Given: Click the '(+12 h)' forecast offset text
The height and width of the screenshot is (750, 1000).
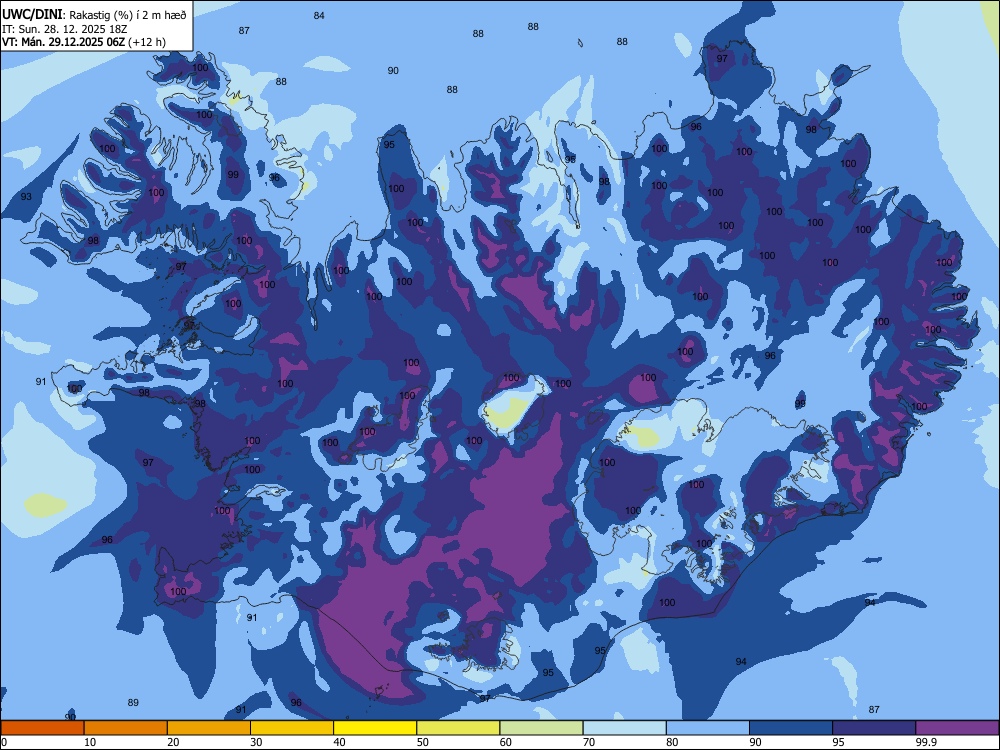Looking at the screenshot, I should [147, 42].
